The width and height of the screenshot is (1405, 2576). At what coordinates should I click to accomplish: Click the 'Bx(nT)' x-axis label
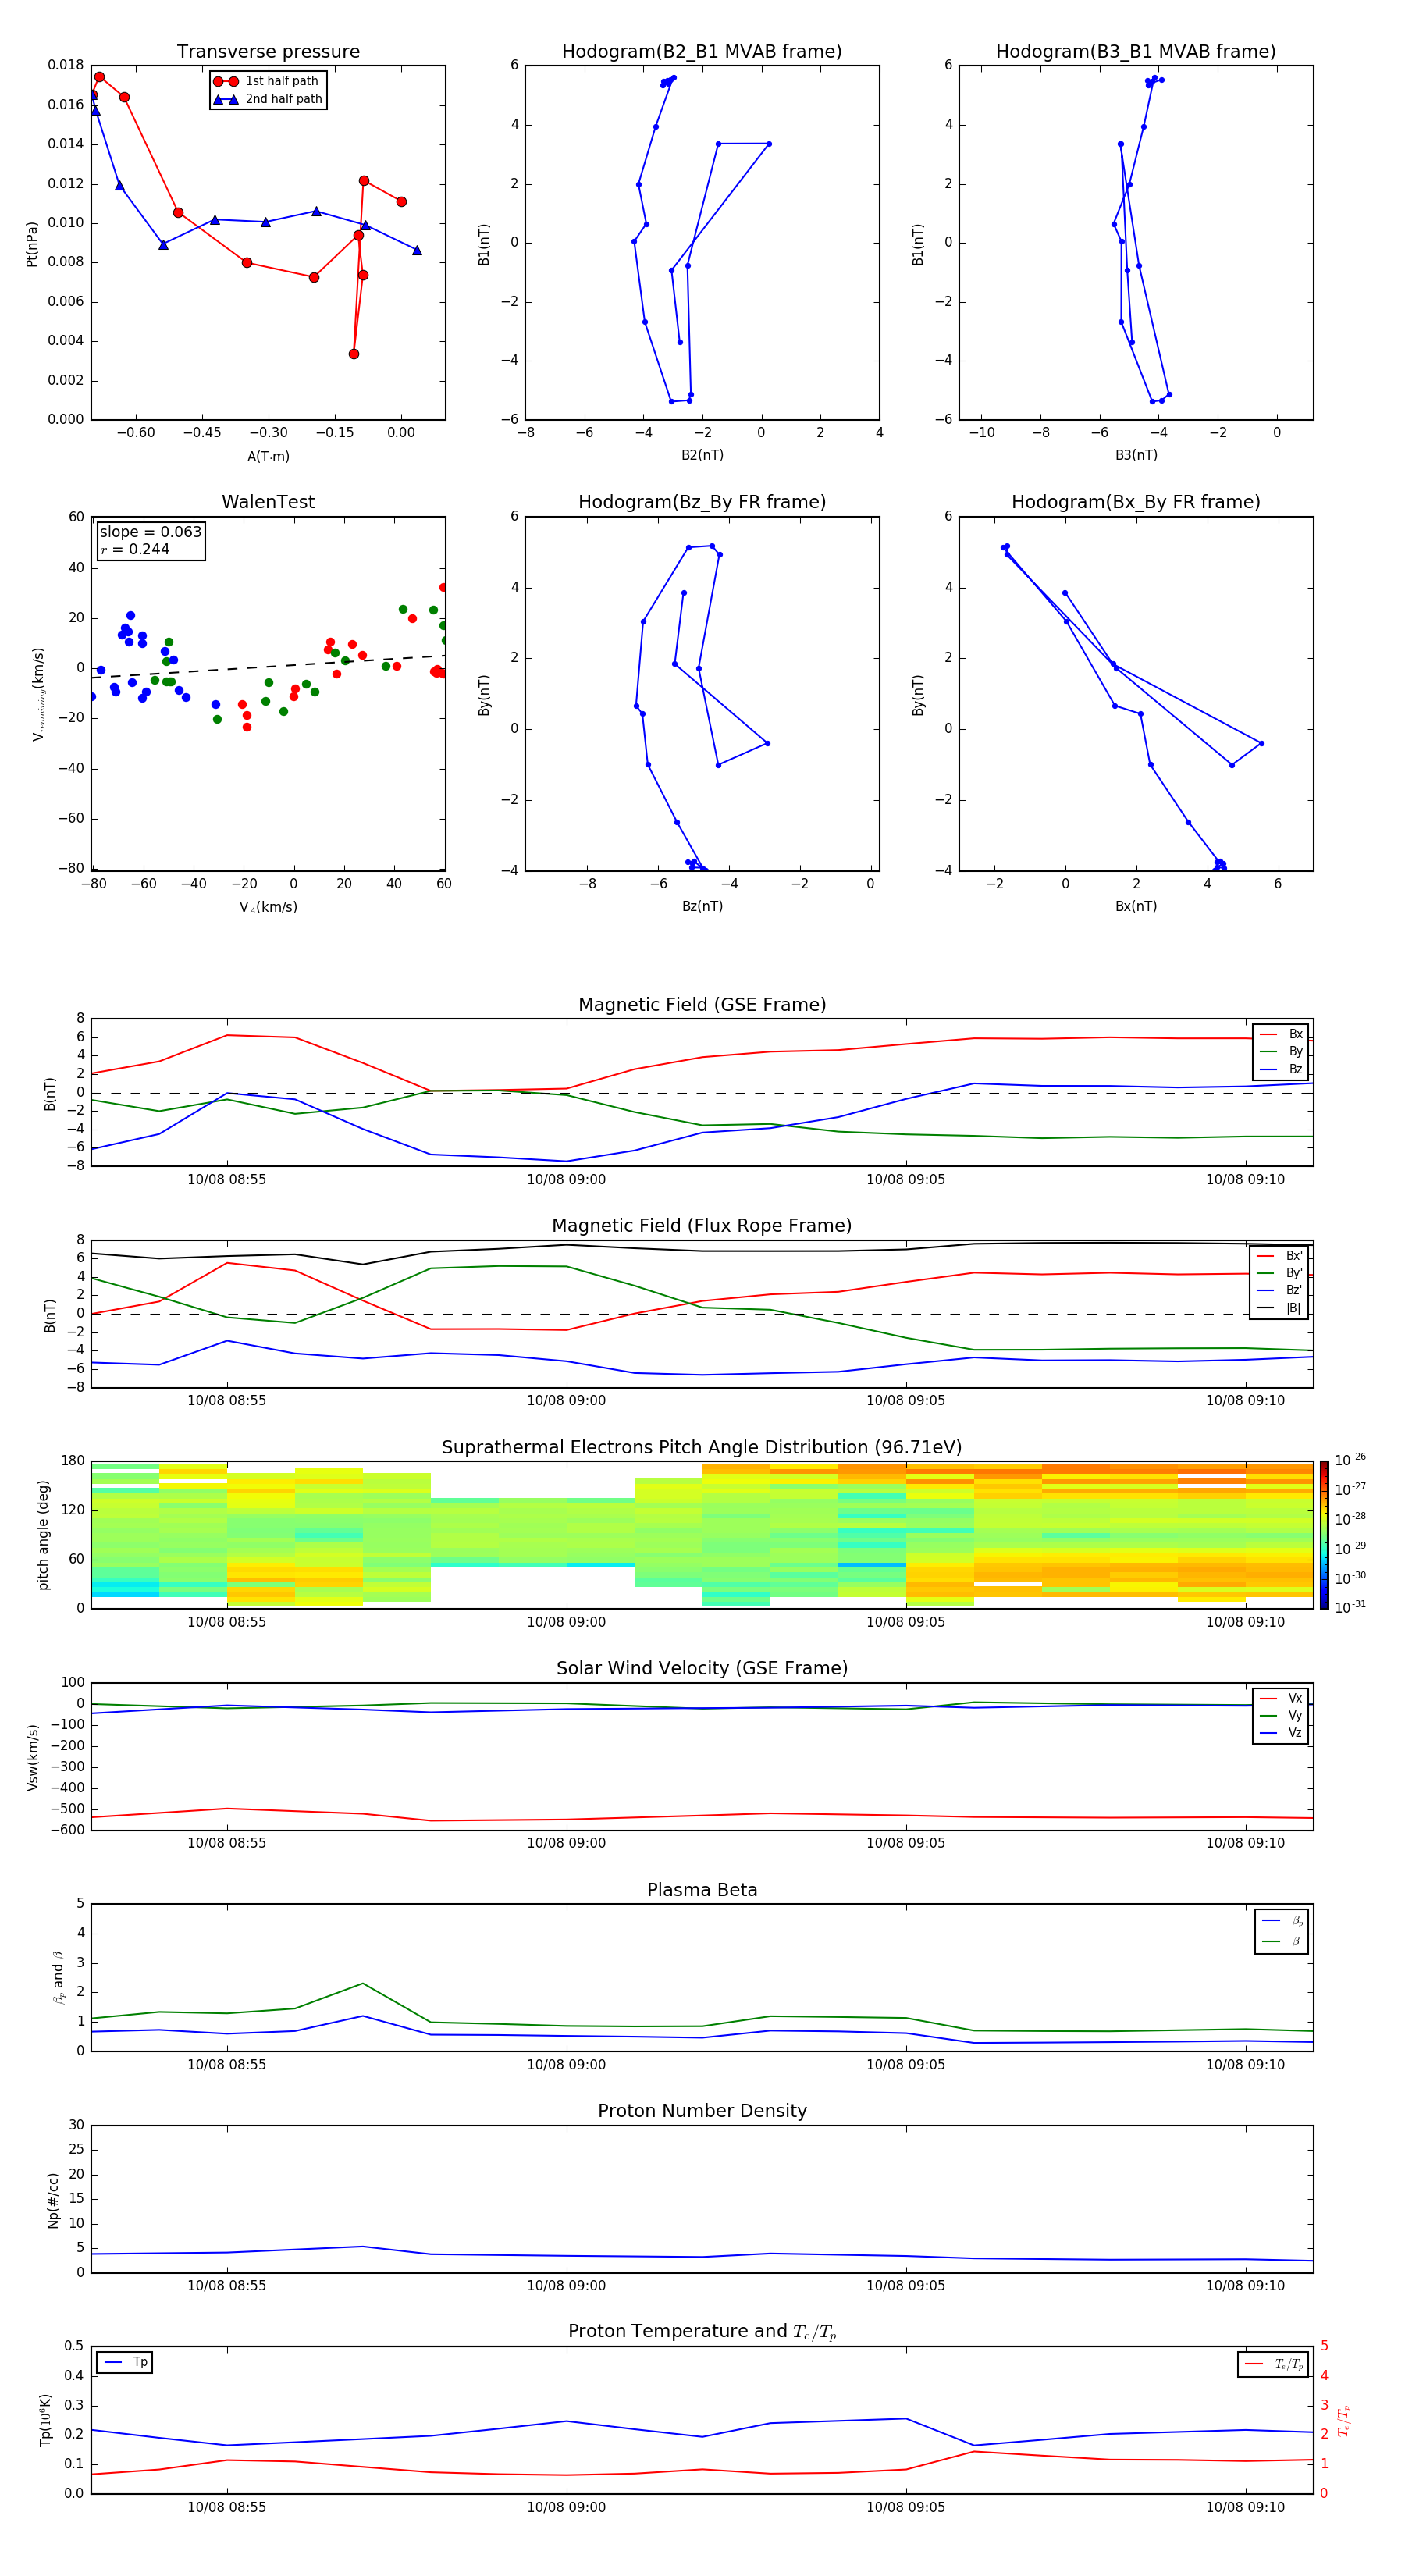1136,906
